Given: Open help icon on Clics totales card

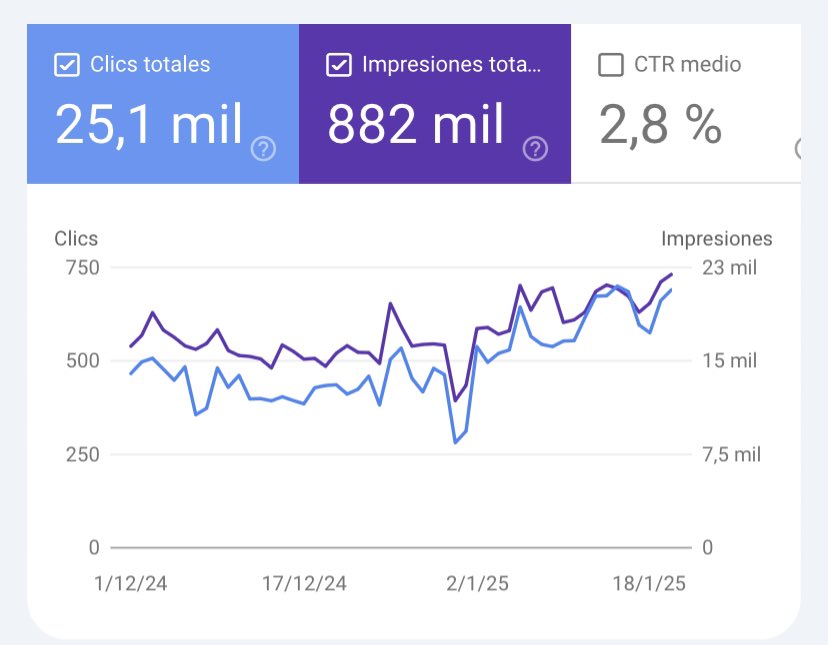Looking at the screenshot, I should pyautogui.click(x=264, y=150).
